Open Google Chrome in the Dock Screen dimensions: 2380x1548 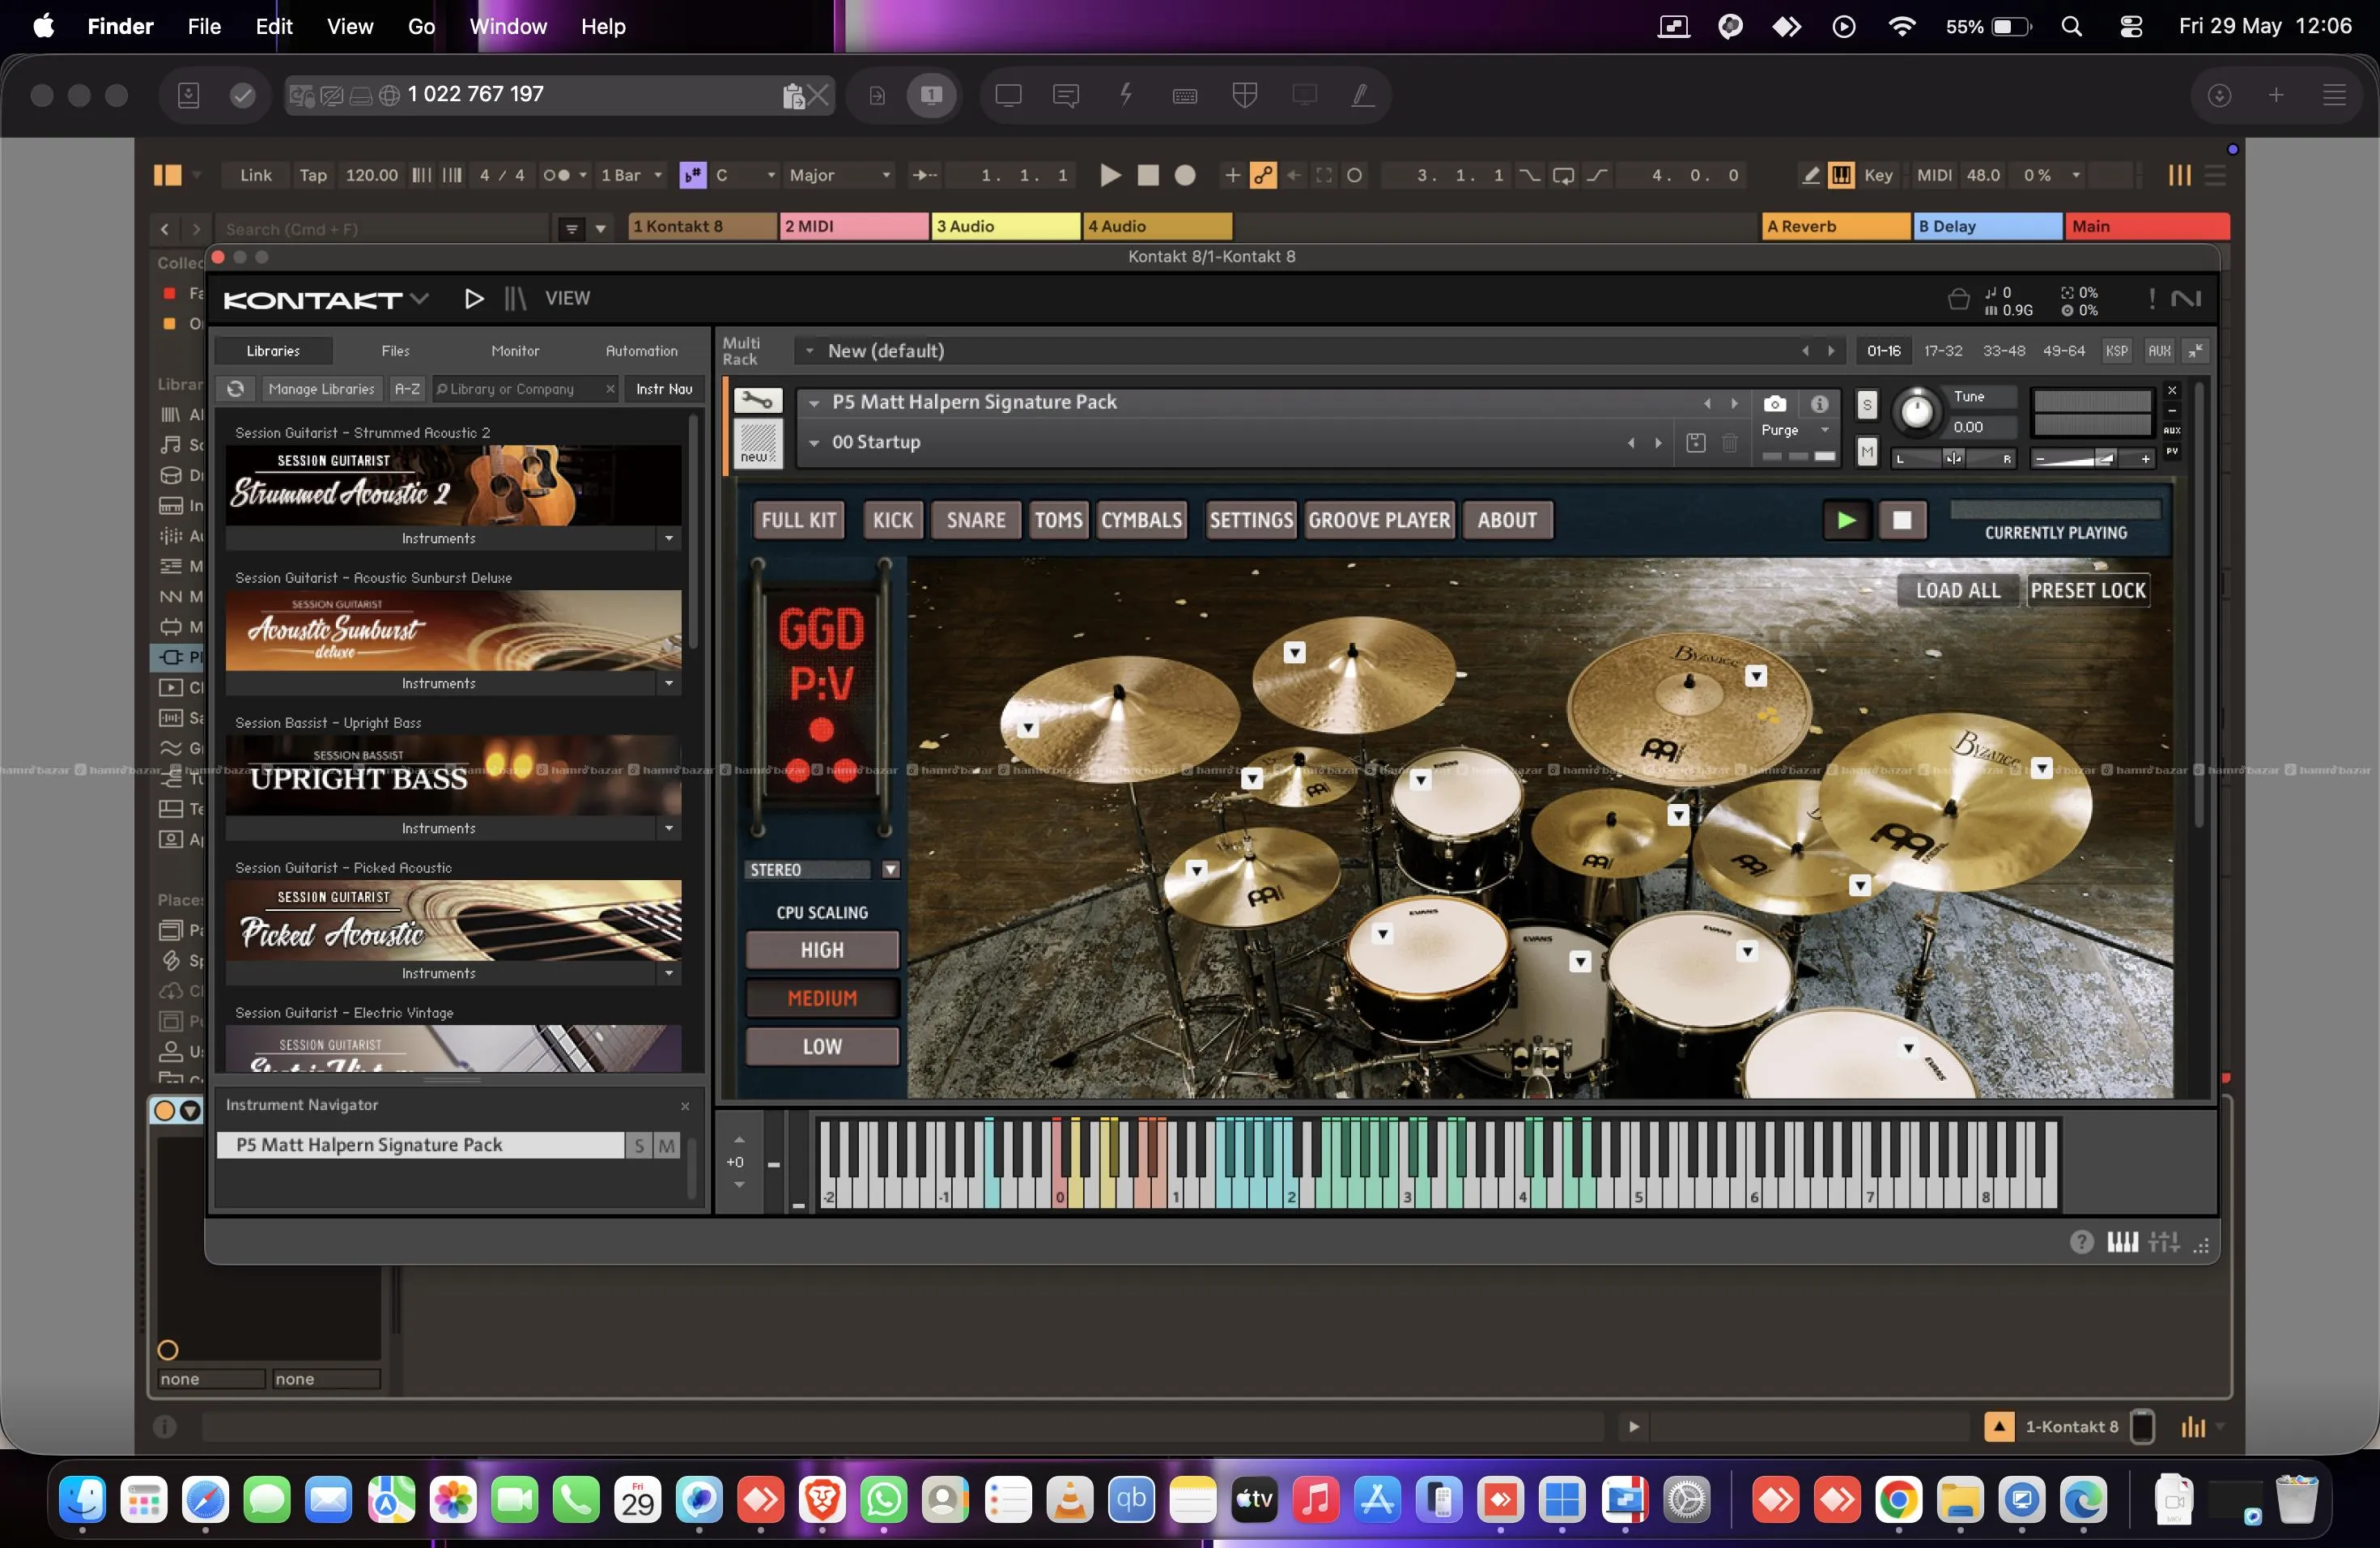pyautogui.click(x=1898, y=1499)
